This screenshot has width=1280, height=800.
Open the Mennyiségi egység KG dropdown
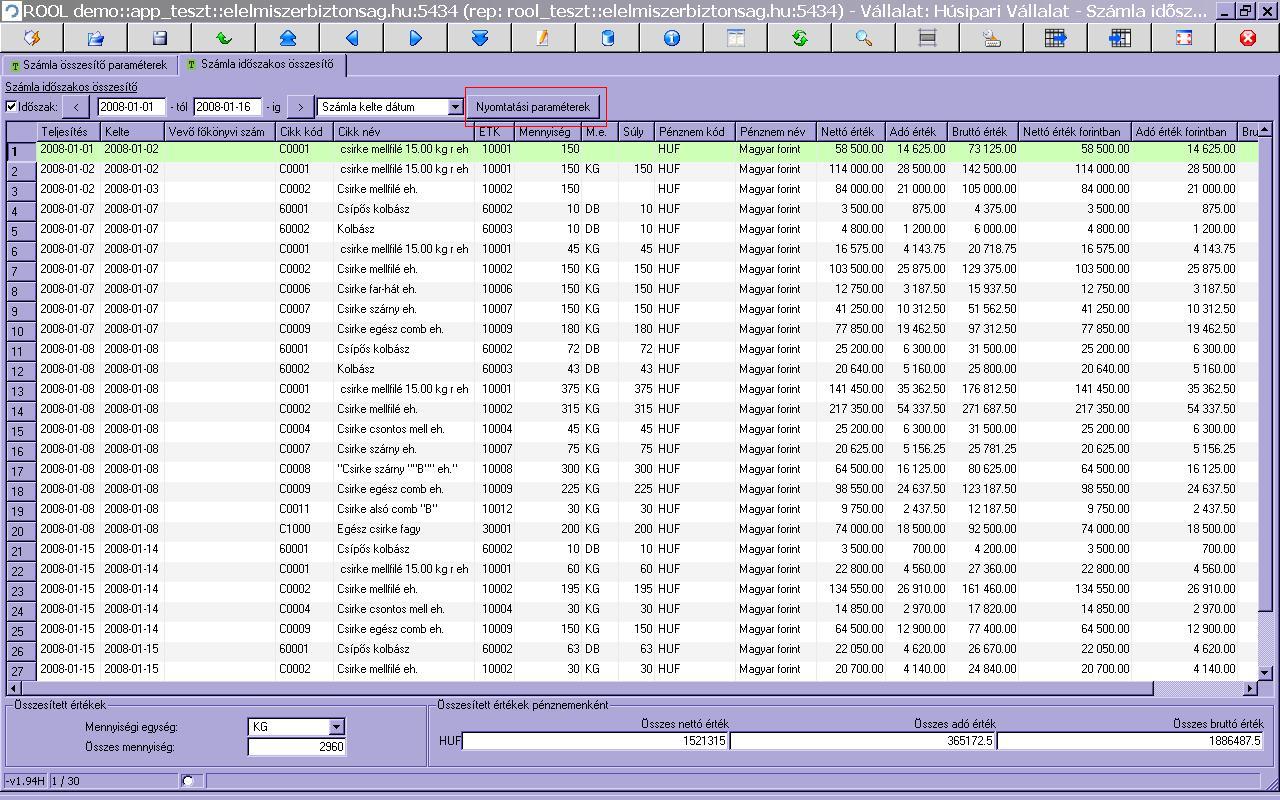336,727
